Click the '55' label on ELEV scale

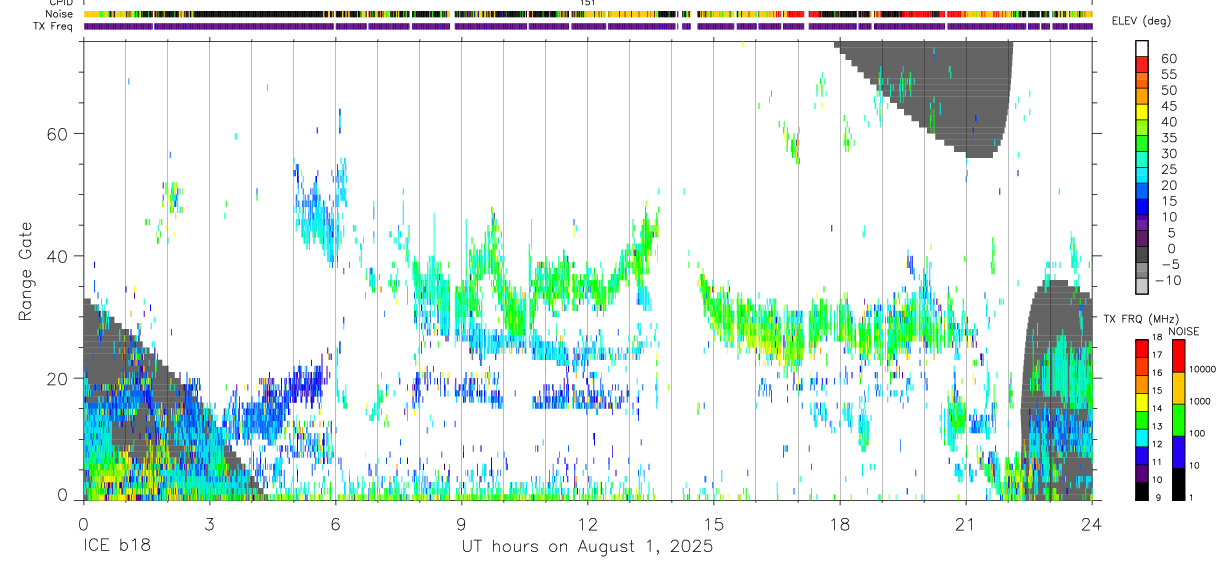[x=1168, y=75]
